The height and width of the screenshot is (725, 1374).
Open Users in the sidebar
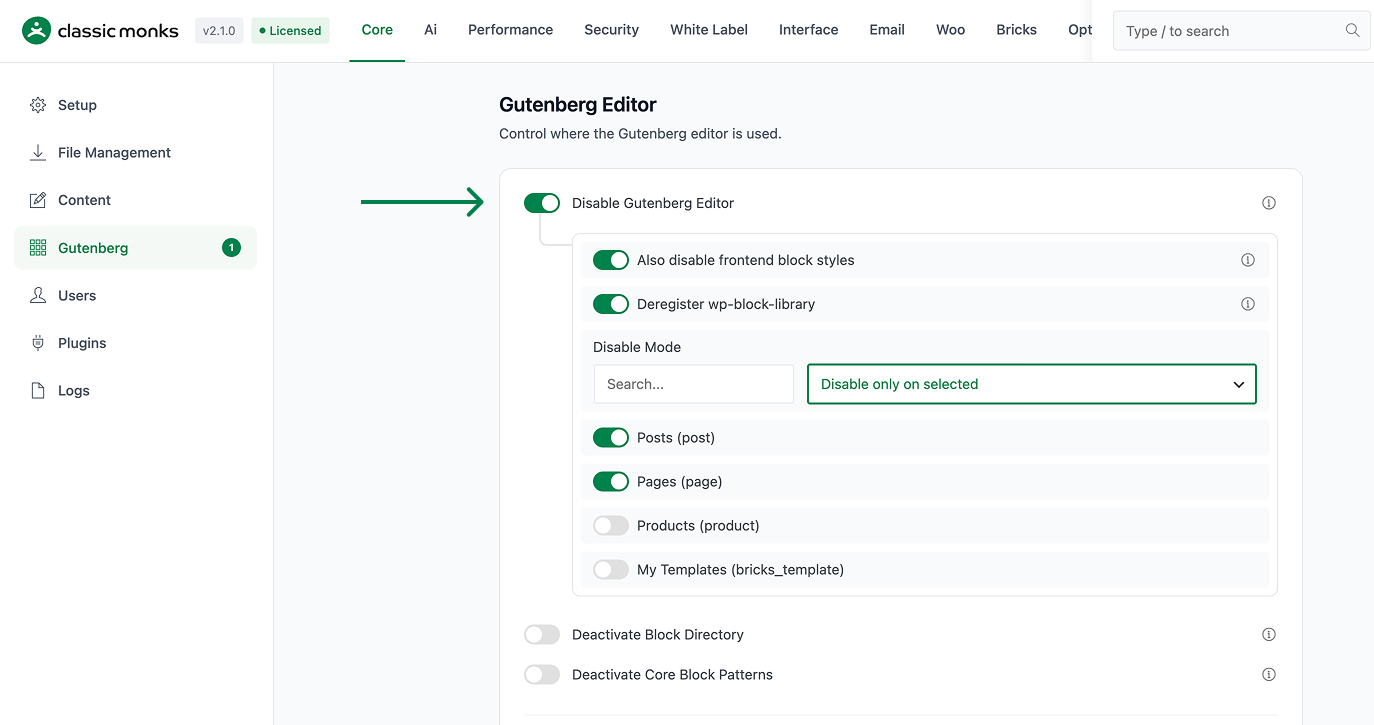coord(135,295)
